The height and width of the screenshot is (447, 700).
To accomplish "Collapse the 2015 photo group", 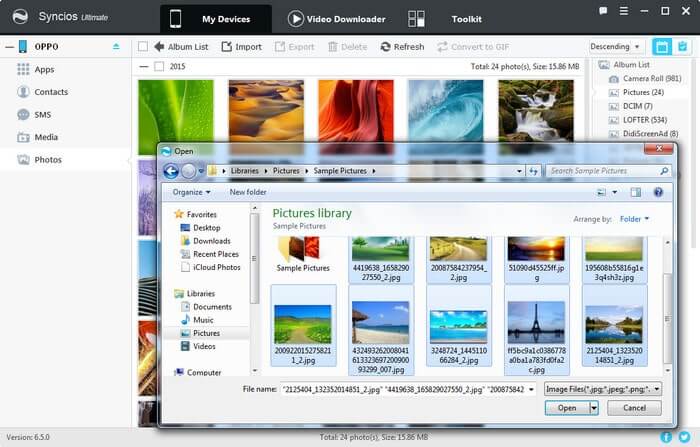I will coord(143,67).
